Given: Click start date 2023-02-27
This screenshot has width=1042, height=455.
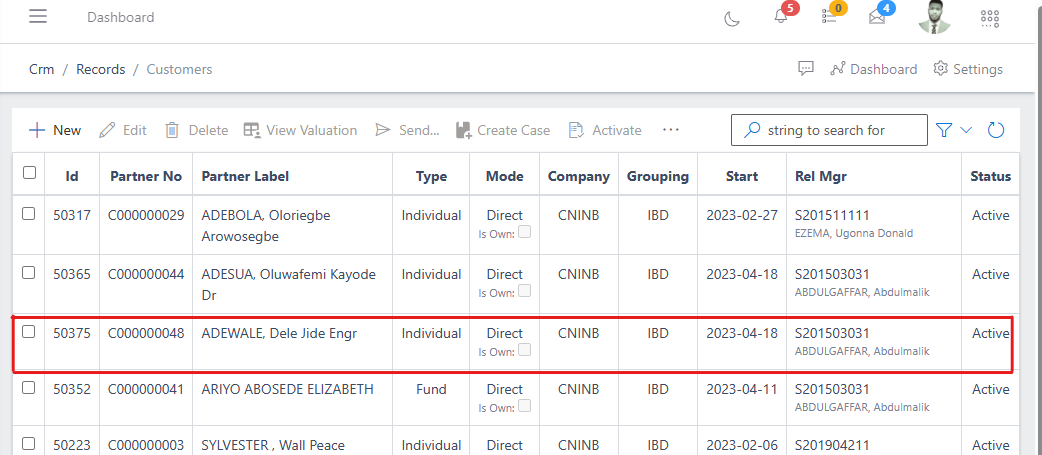Looking at the screenshot, I should [742, 215].
